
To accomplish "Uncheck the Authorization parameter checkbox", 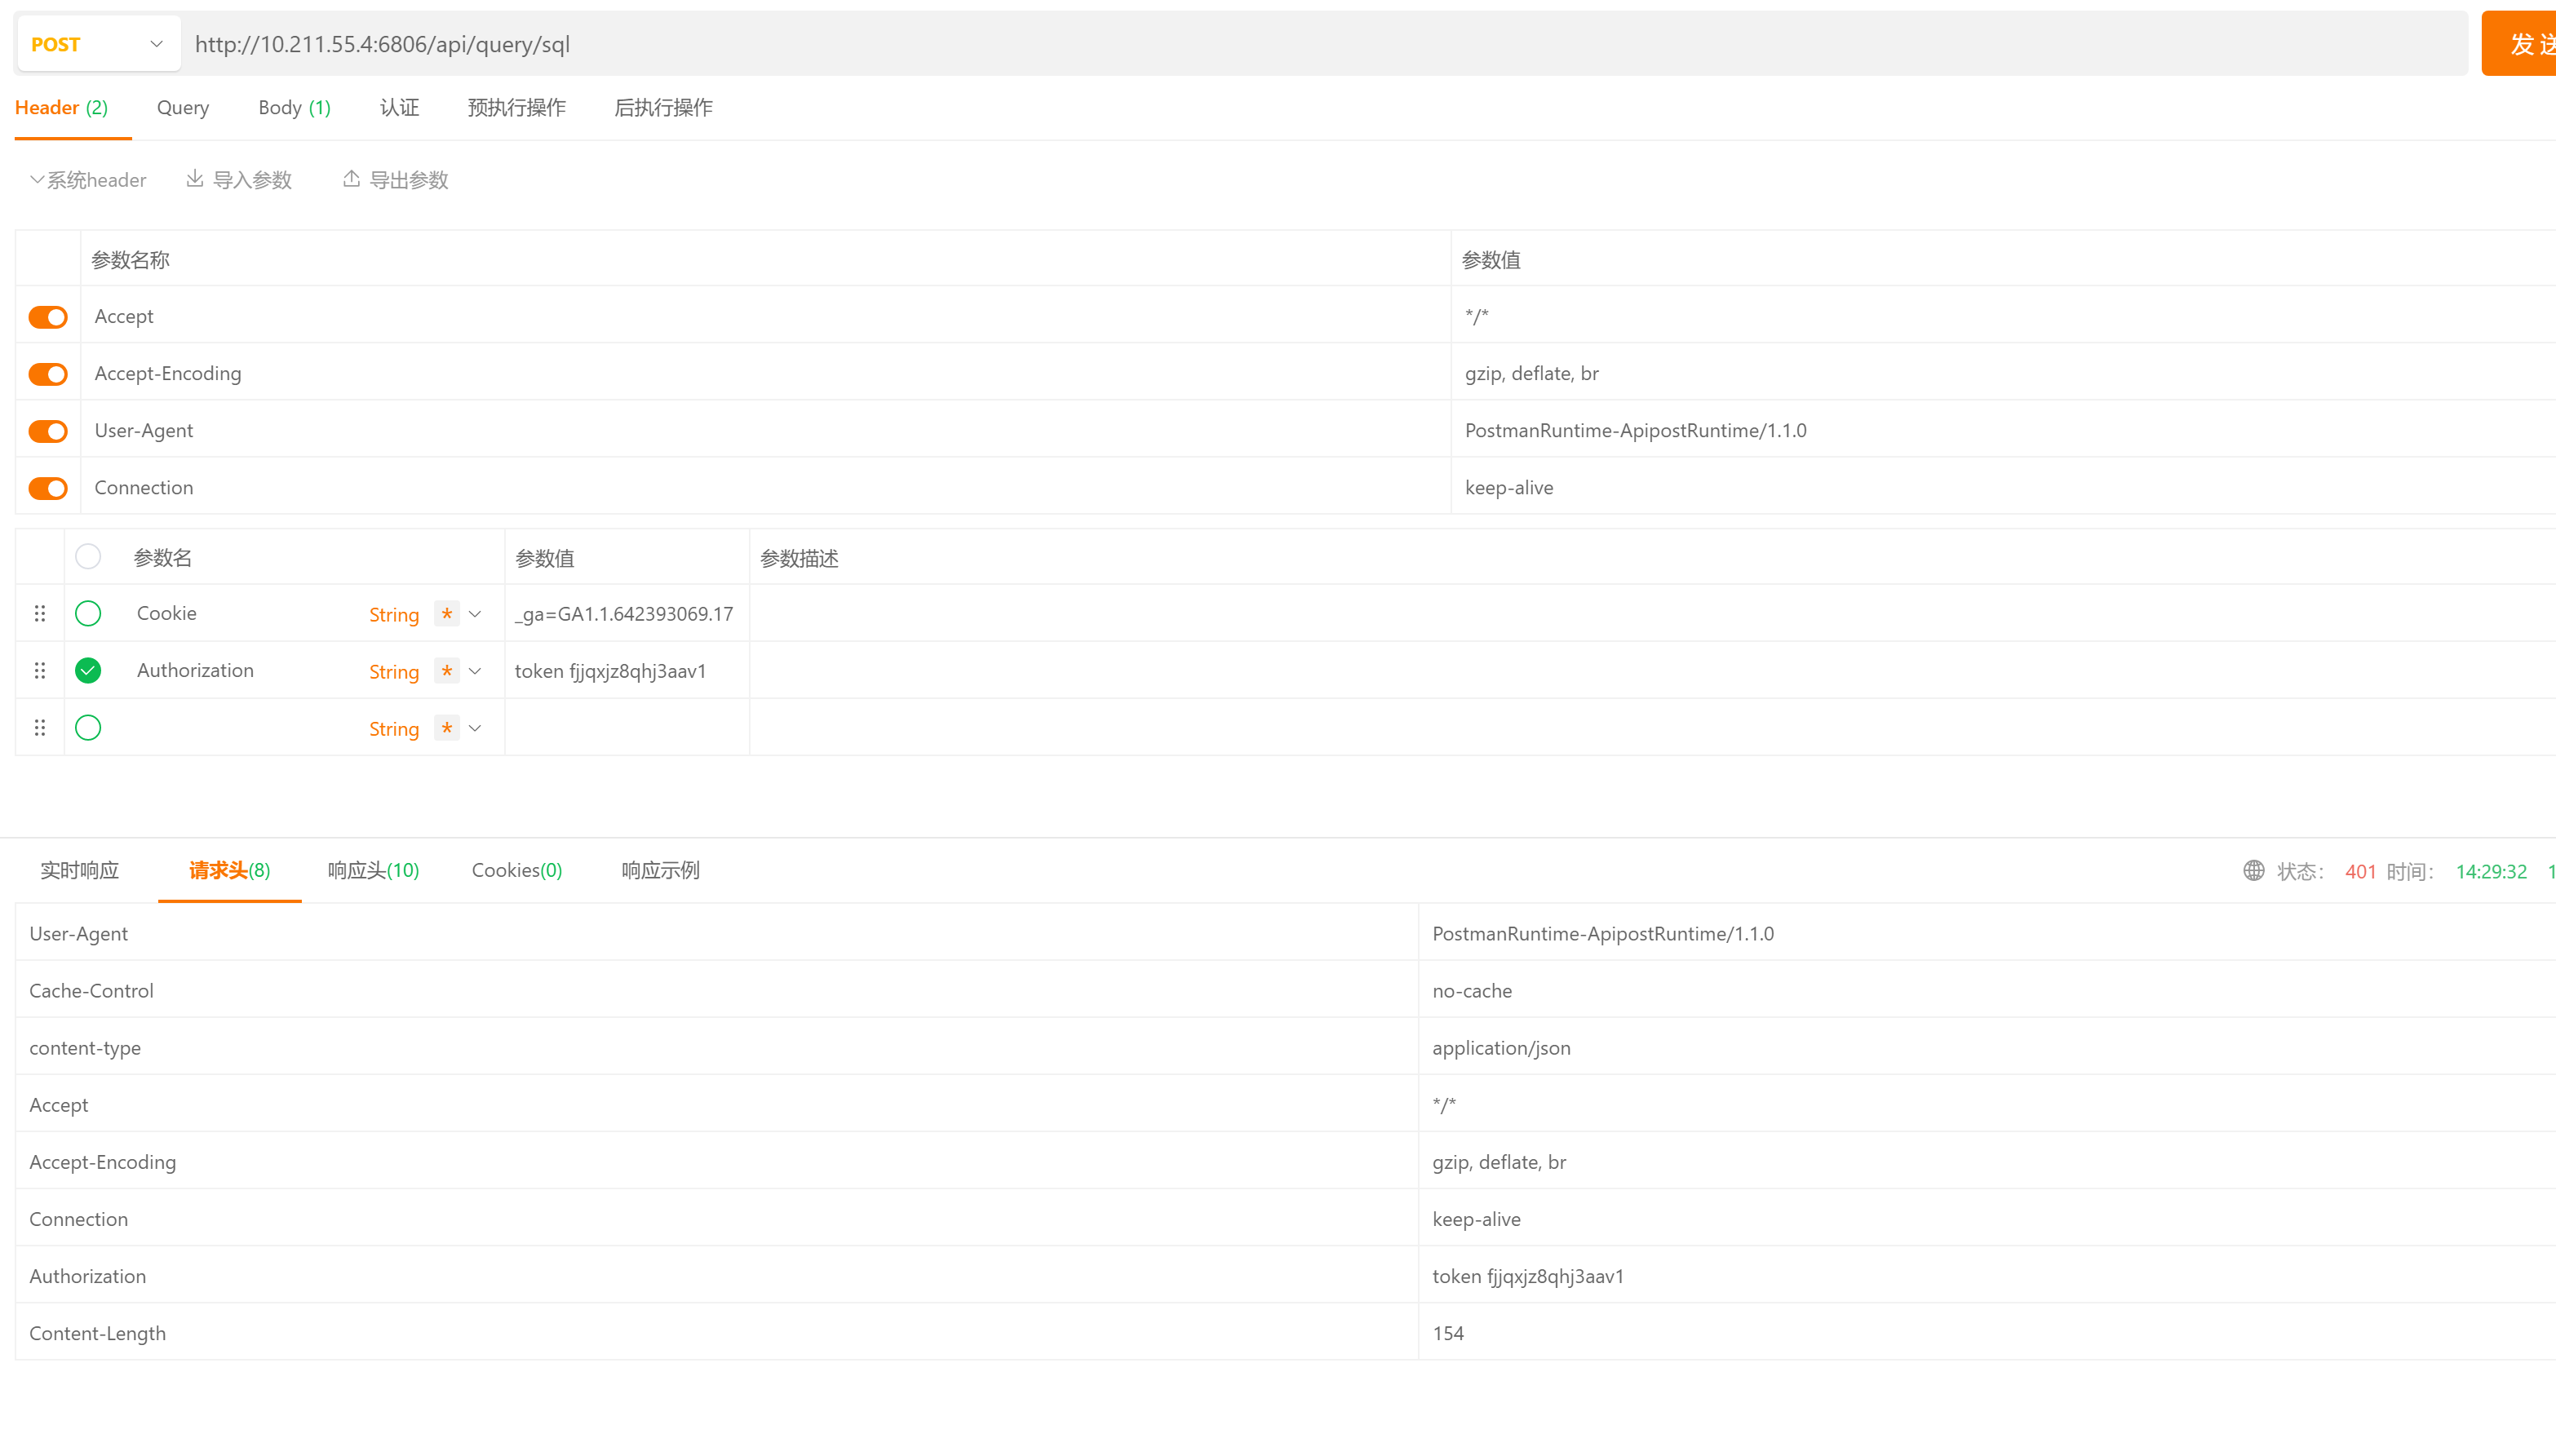I will coord(88,671).
